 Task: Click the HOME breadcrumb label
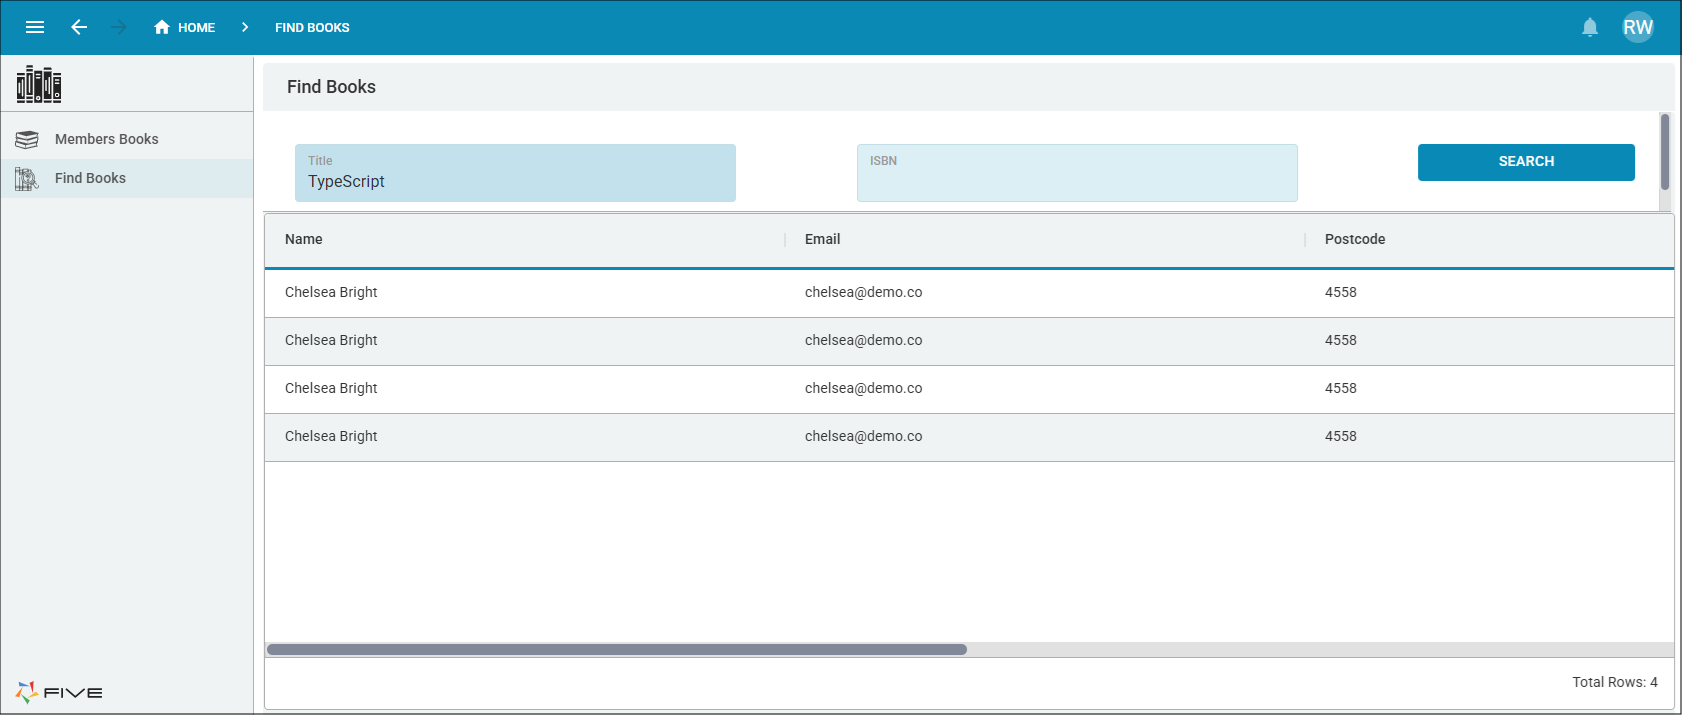point(196,28)
